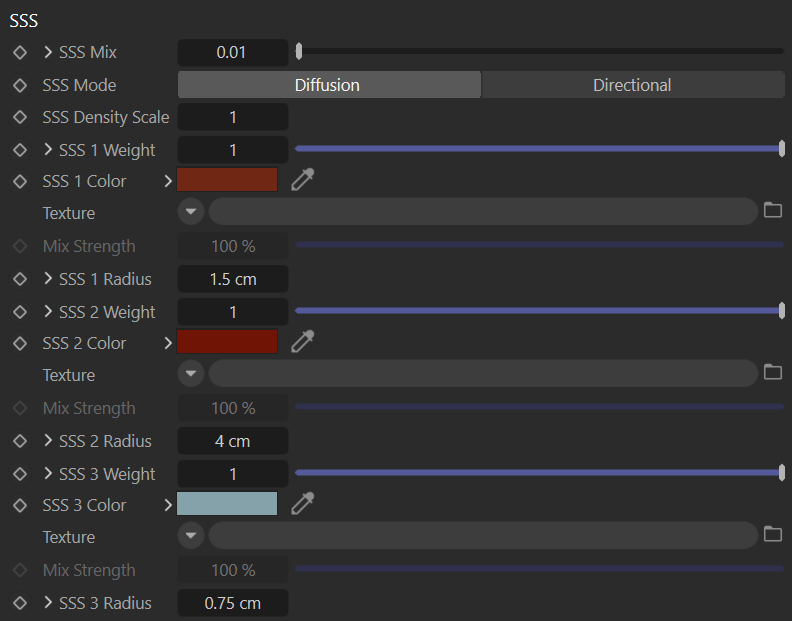The height and width of the screenshot is (621, 792).
Task: Click the SSS 2 Radius value field
Action: pos(233,441)
